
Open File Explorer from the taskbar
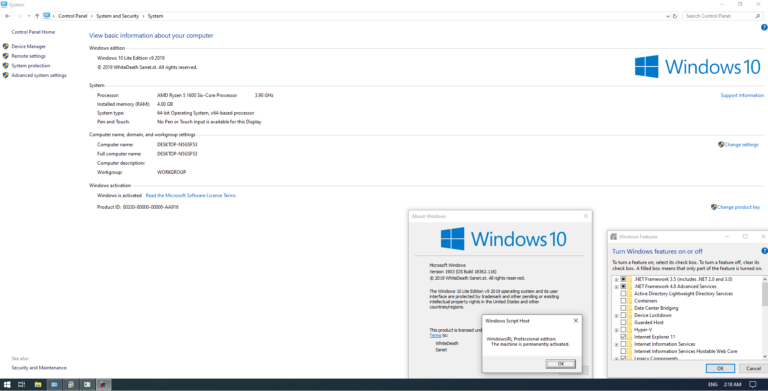(38, 385)
